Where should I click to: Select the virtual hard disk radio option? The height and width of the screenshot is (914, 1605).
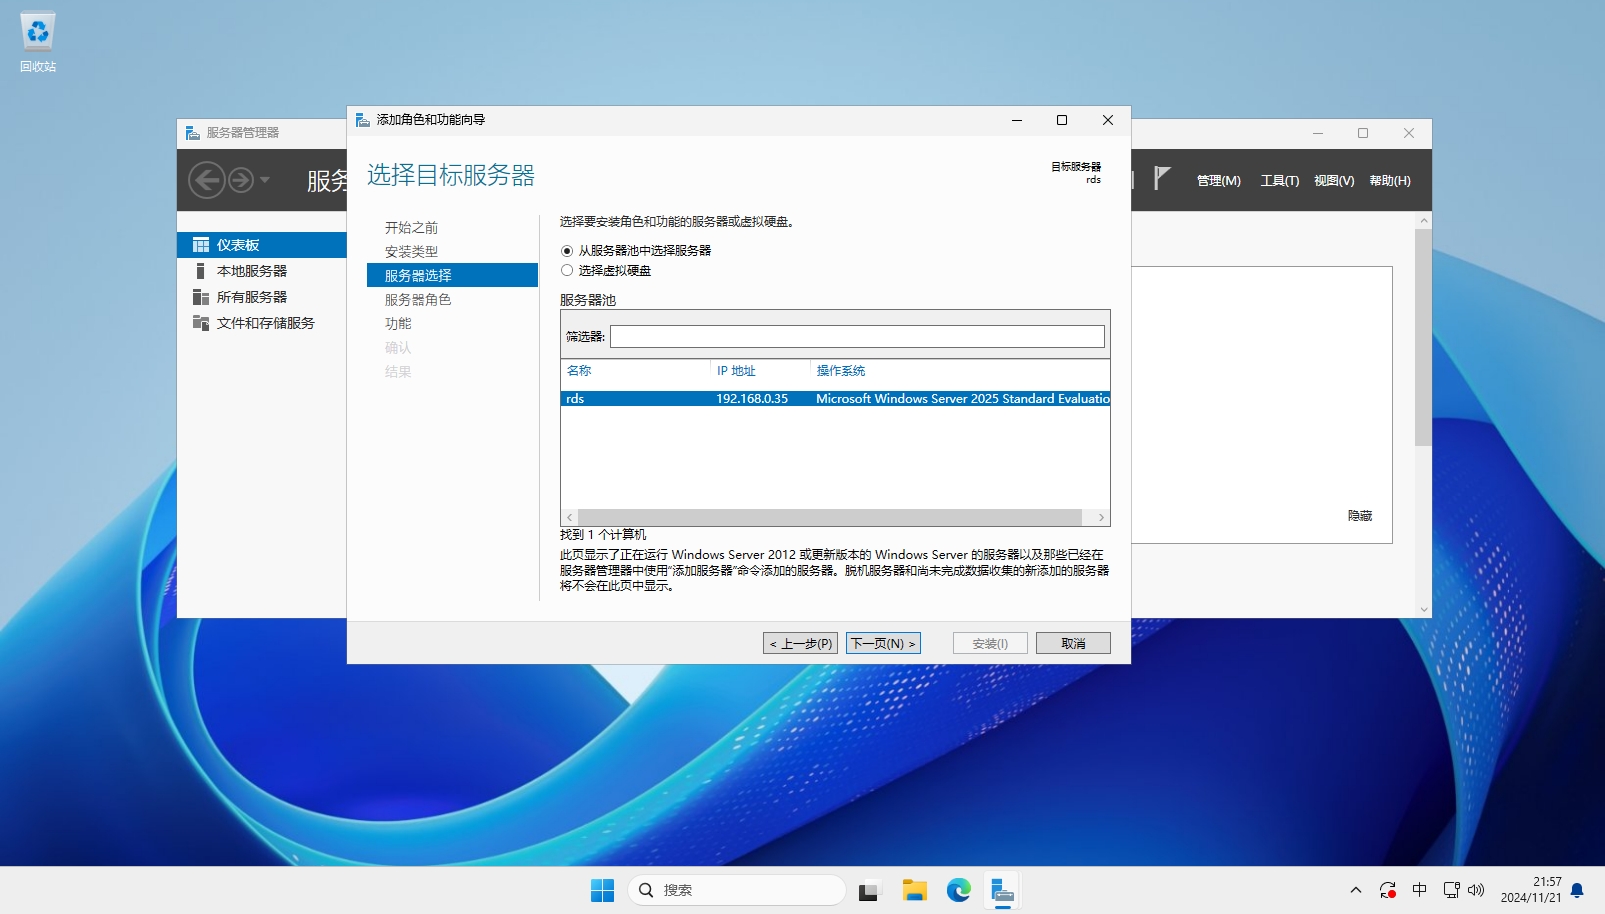tap(567, 271)
